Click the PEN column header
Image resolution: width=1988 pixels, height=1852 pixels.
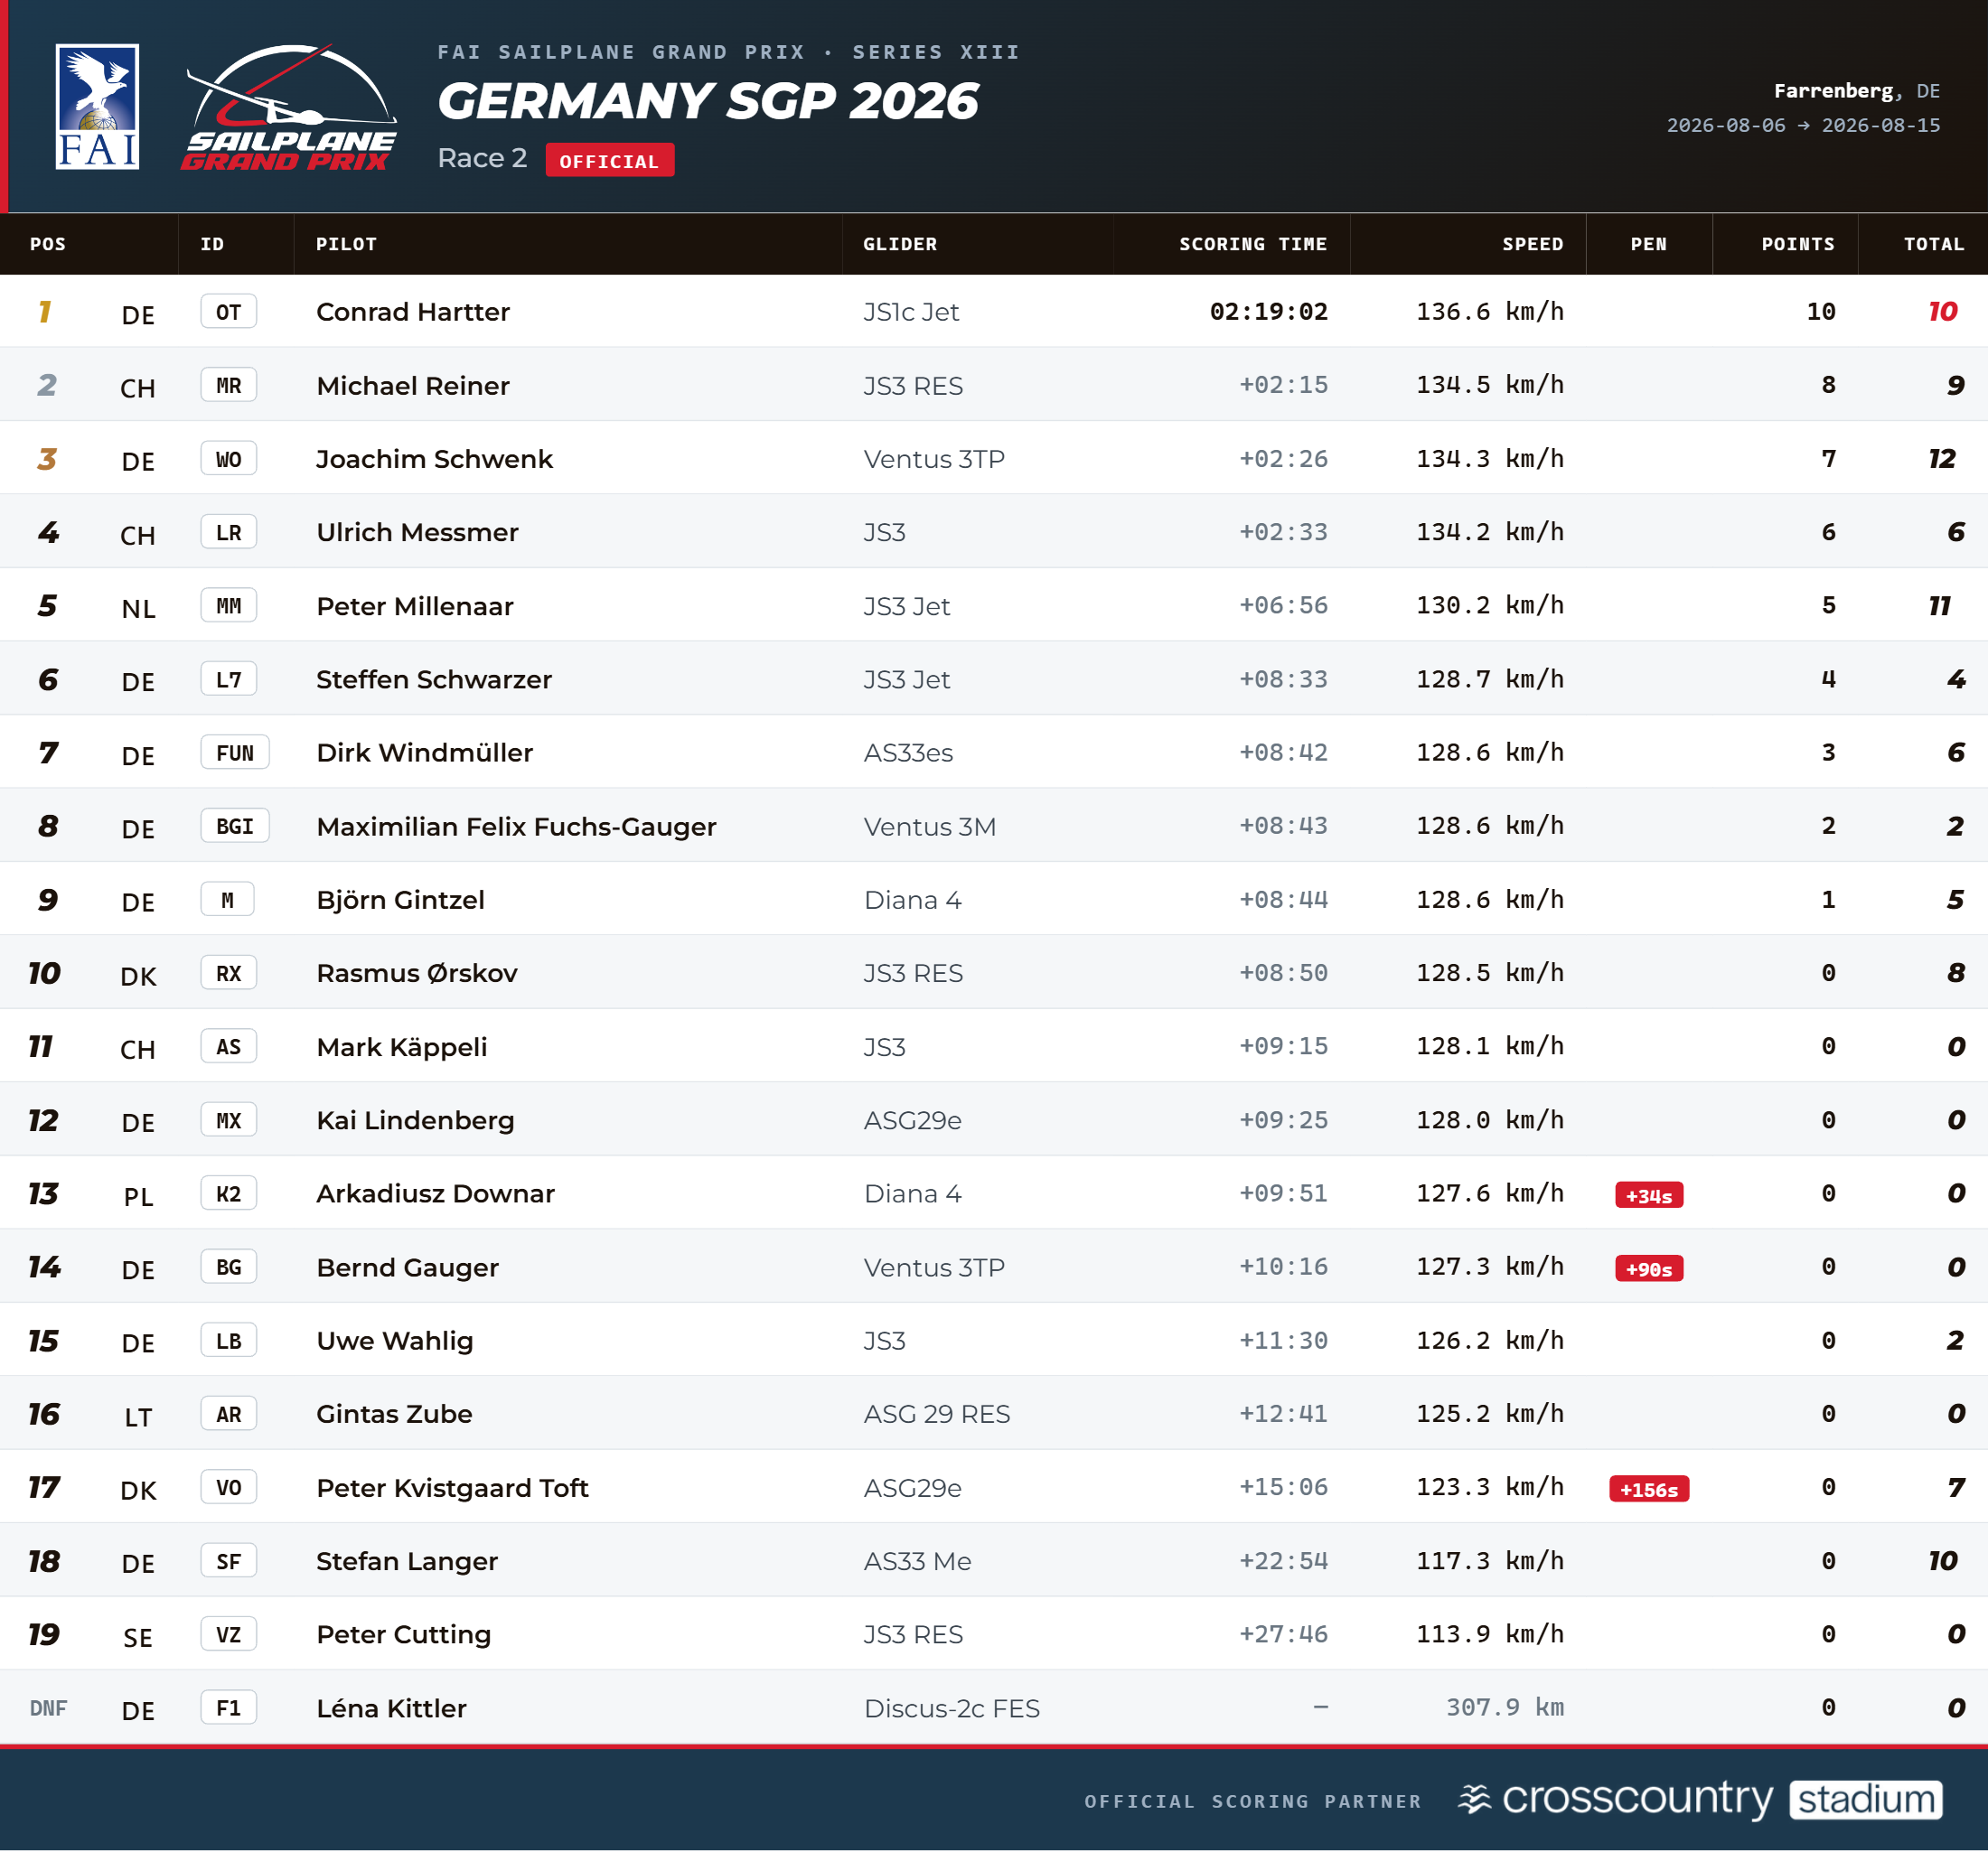coord(1649,244)
